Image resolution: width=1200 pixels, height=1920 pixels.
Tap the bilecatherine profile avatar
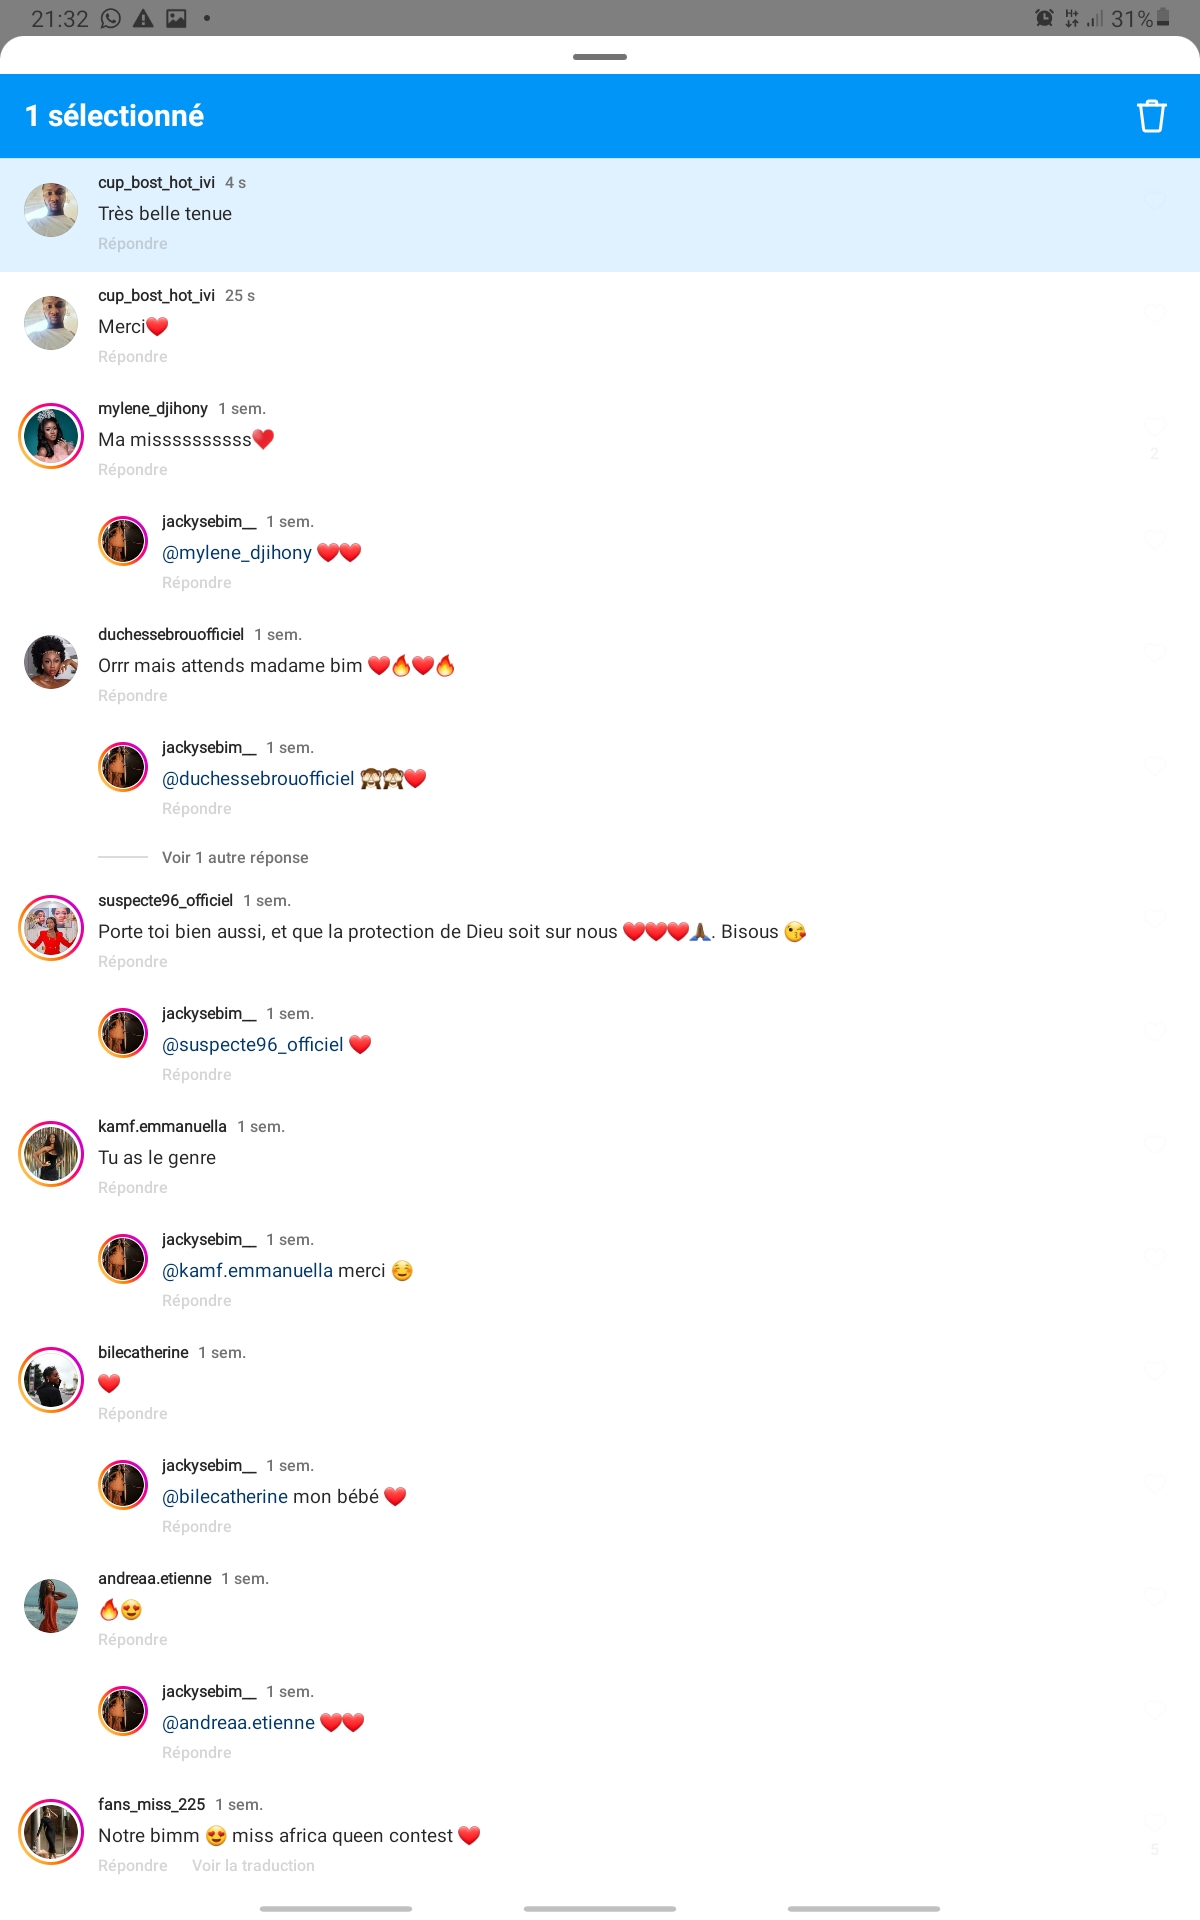(51, 1380)
